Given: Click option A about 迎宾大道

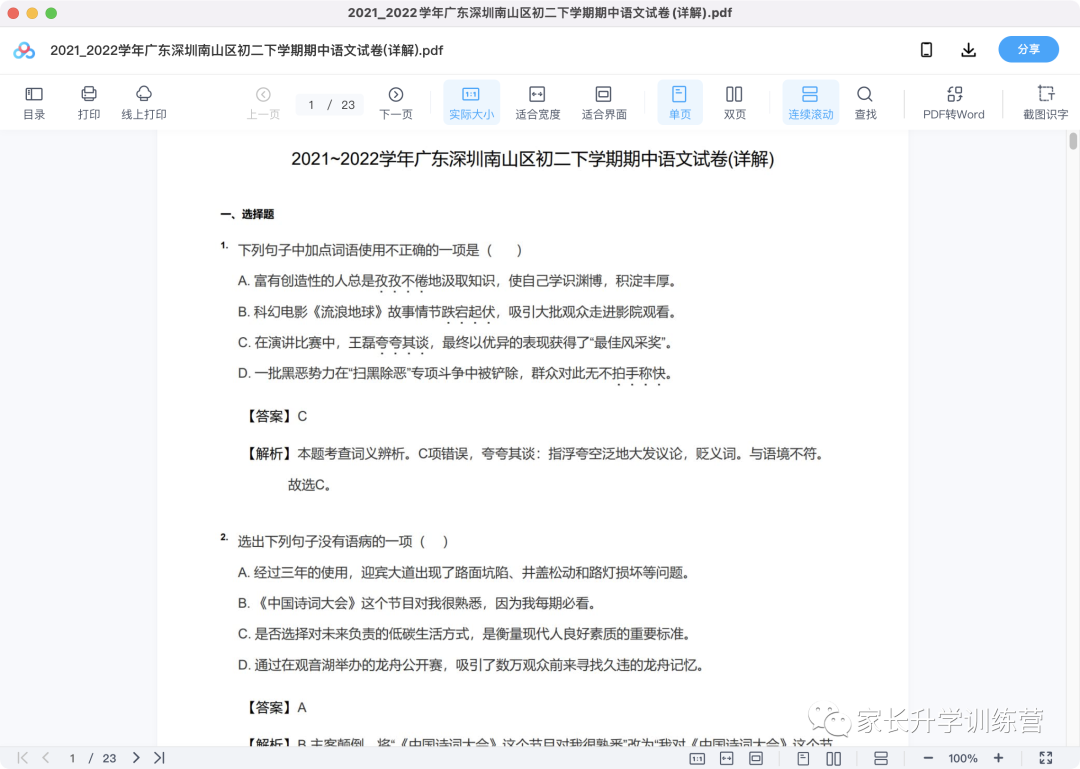Looking at the screenshot, I should coord(464,573).
